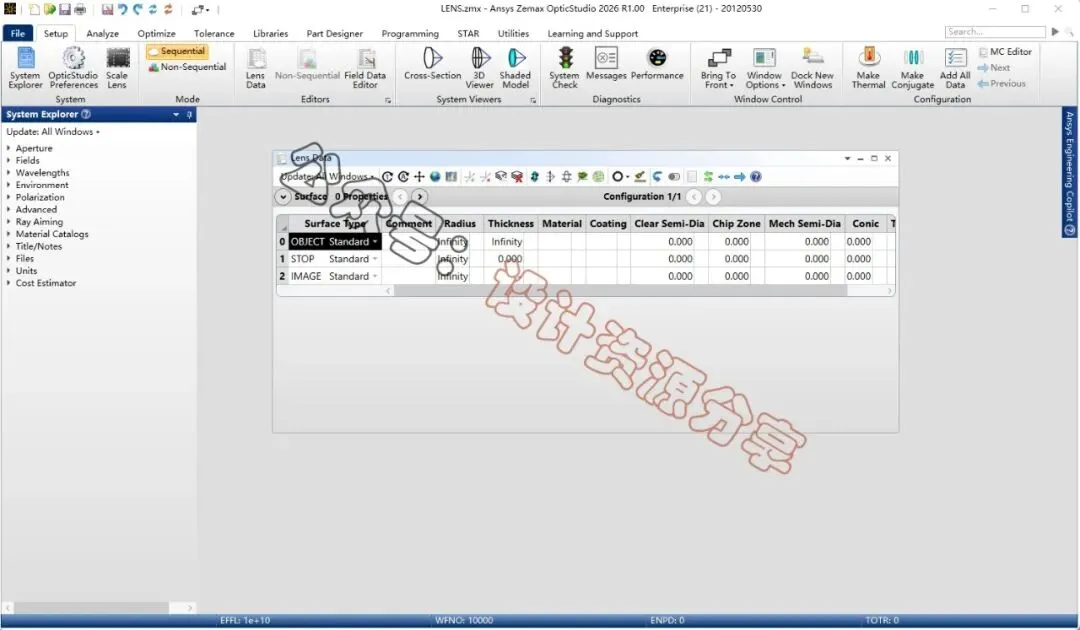Open Bring To Front dropdown
The image size is (1080, 630).
(718, 67)
